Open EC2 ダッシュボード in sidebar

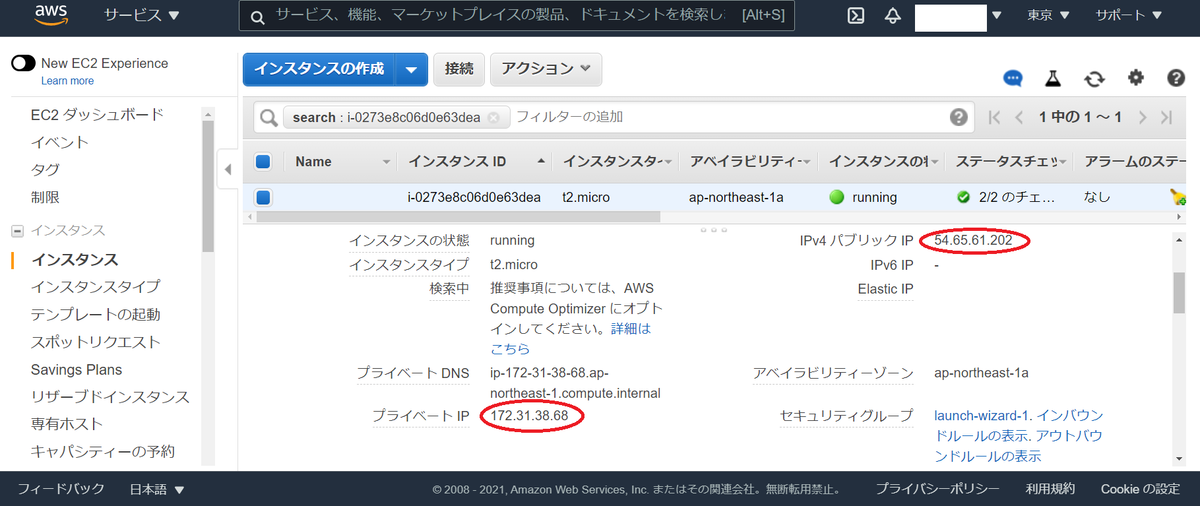[97, 115]
